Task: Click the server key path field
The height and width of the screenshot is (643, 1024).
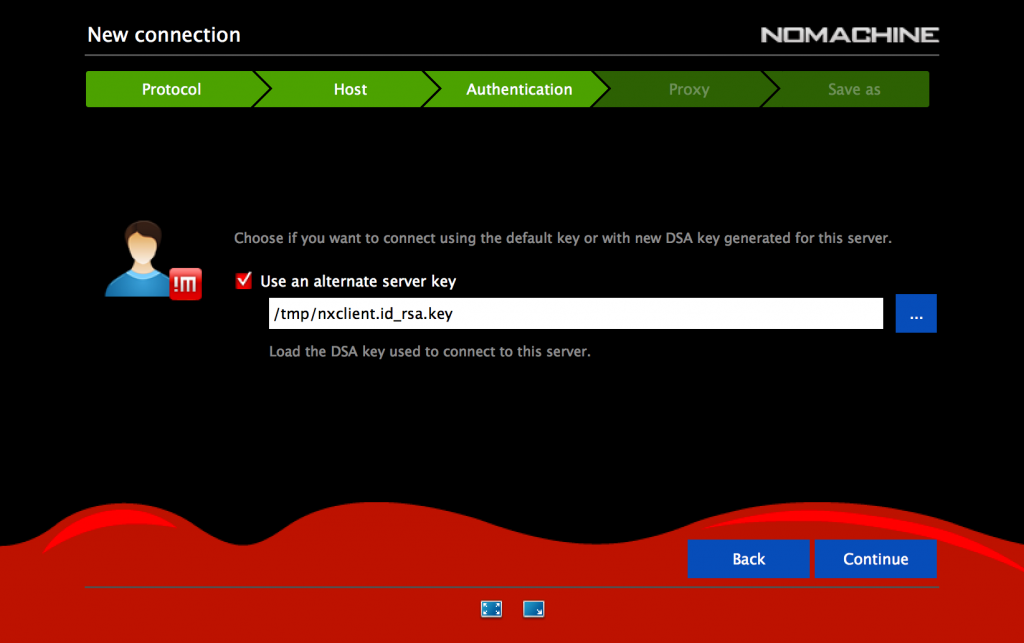Action: pos(575,313)
